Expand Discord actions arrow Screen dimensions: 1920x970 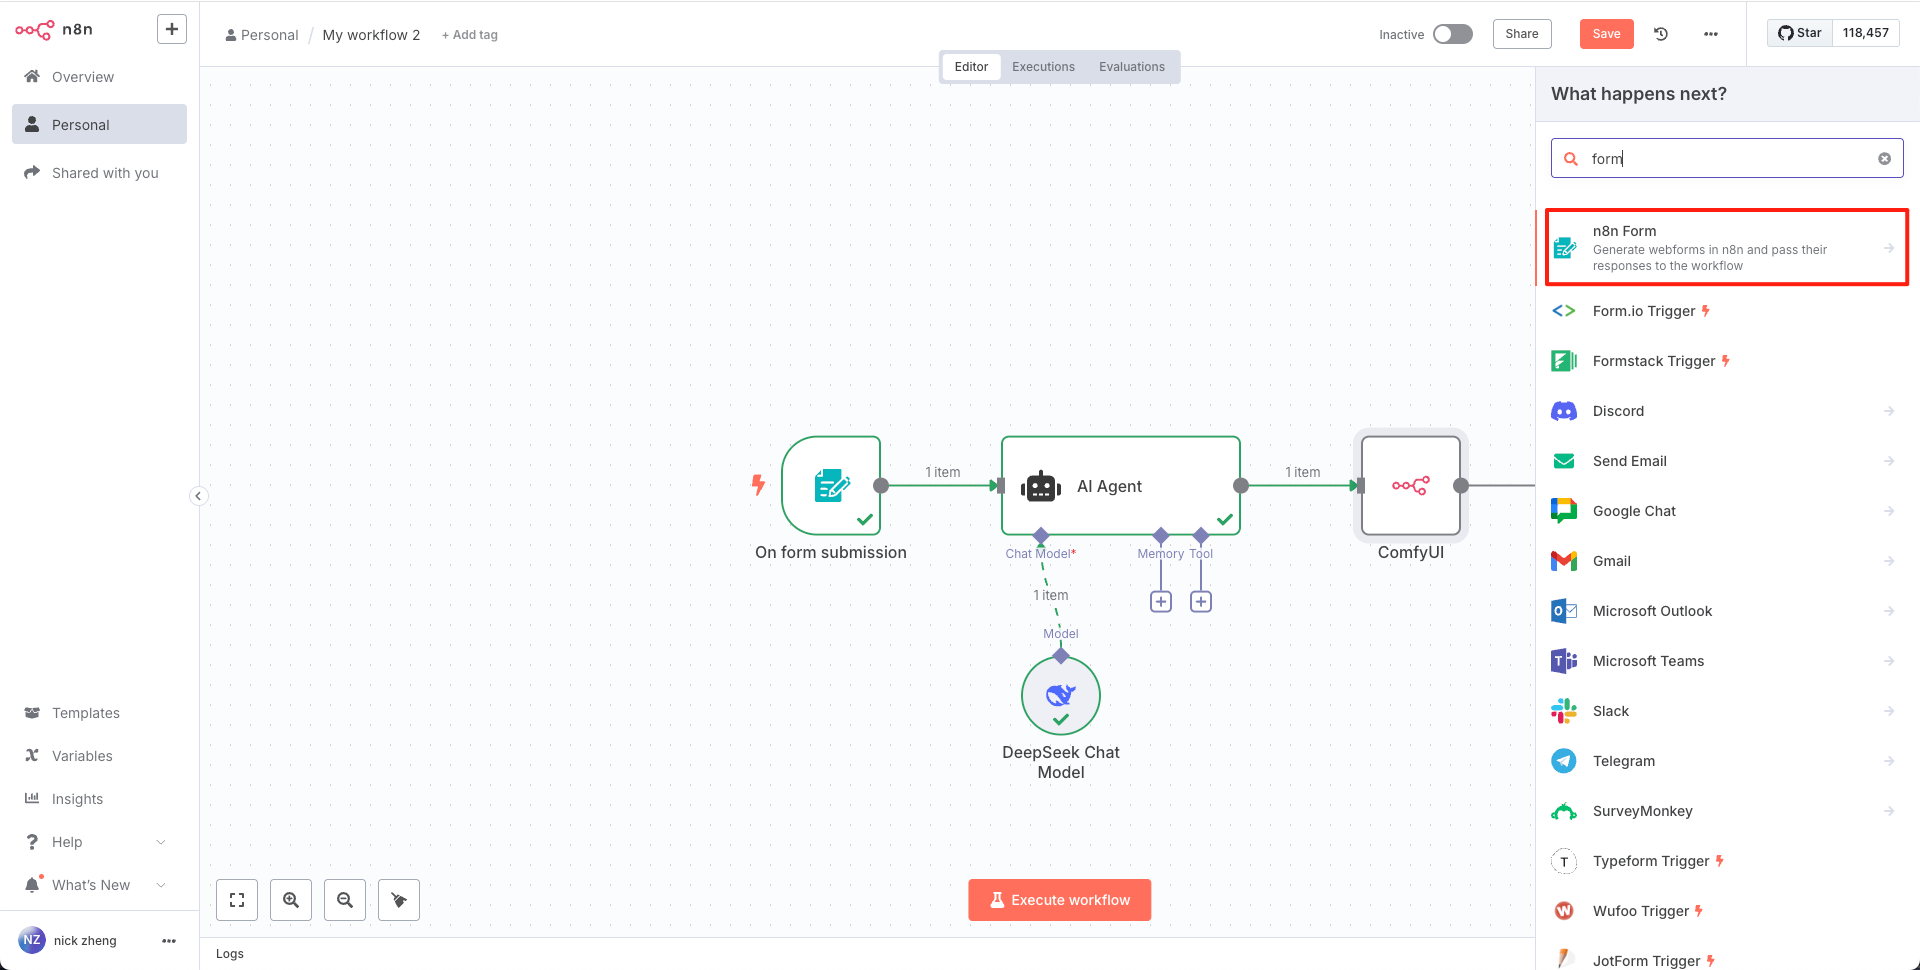[x=1889, y=411]
